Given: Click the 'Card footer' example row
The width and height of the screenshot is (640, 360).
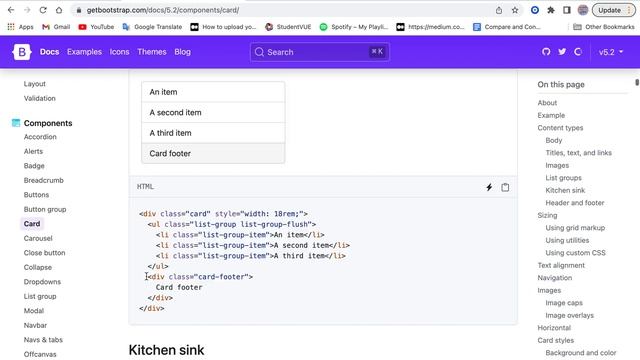Looking at the screenshot, I should tap(213, 153).
